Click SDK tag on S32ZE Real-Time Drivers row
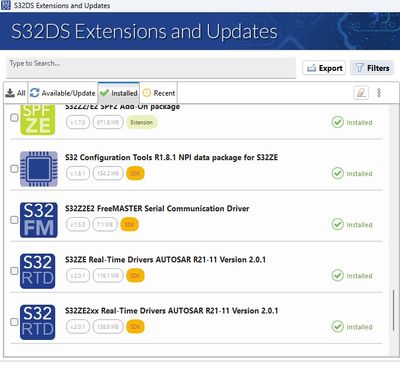This screenshot has height=385, width=400. click(x=135, y=276)
